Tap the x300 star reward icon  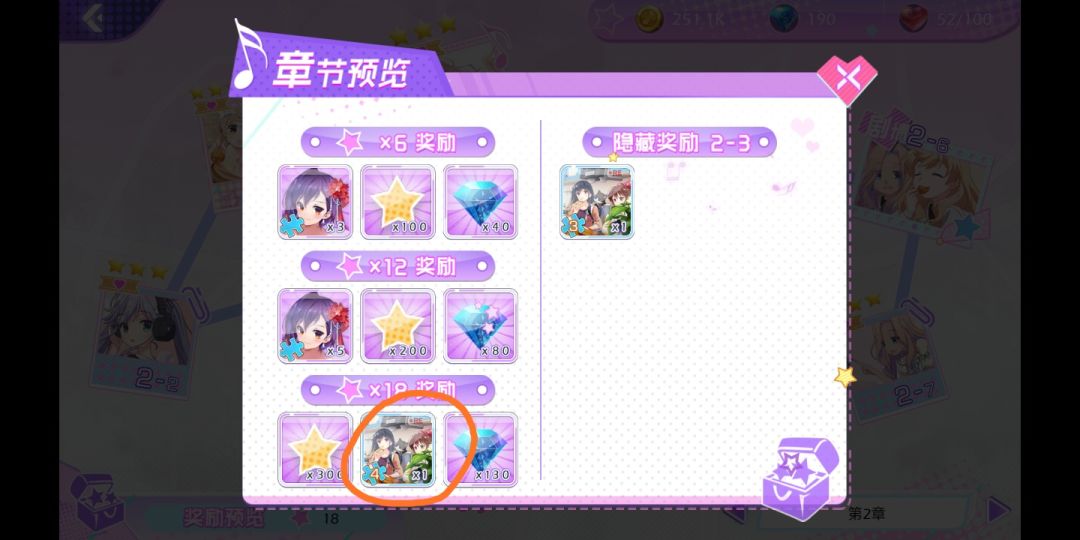[315, 450]
